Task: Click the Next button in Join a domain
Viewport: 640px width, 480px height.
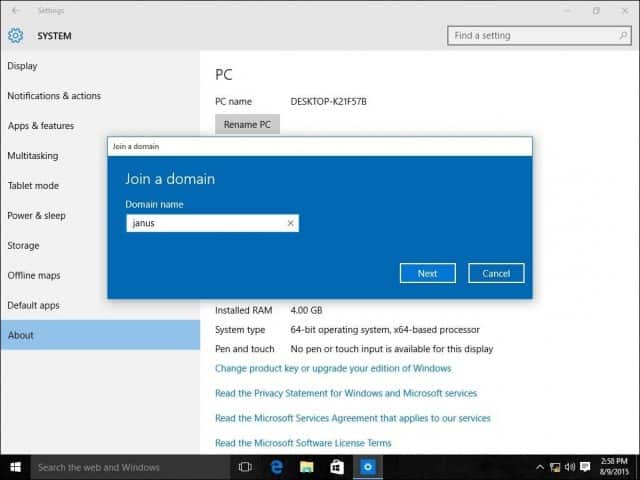Action: 428,273
